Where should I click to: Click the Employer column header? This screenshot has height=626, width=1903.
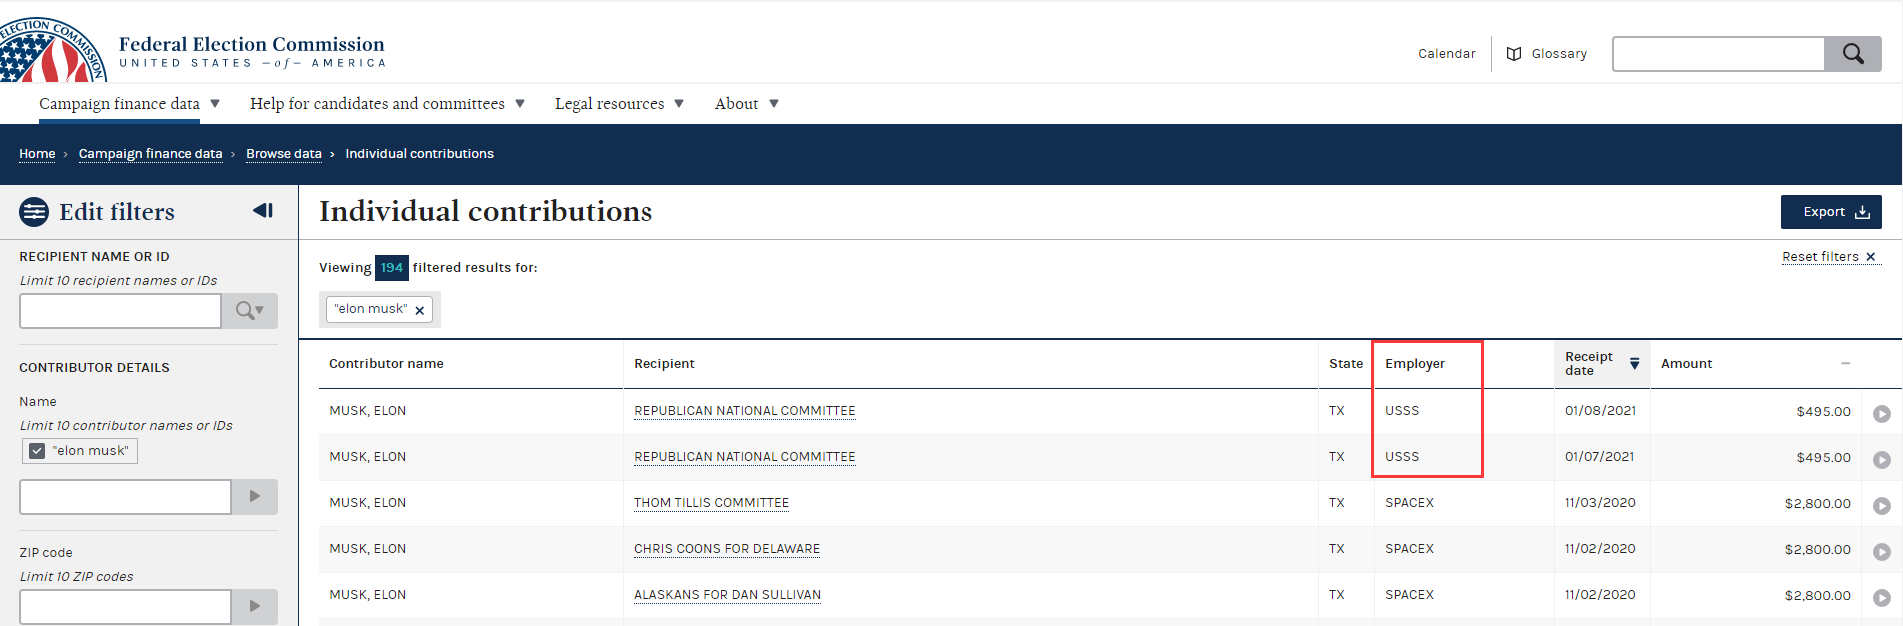(1415, 364)
